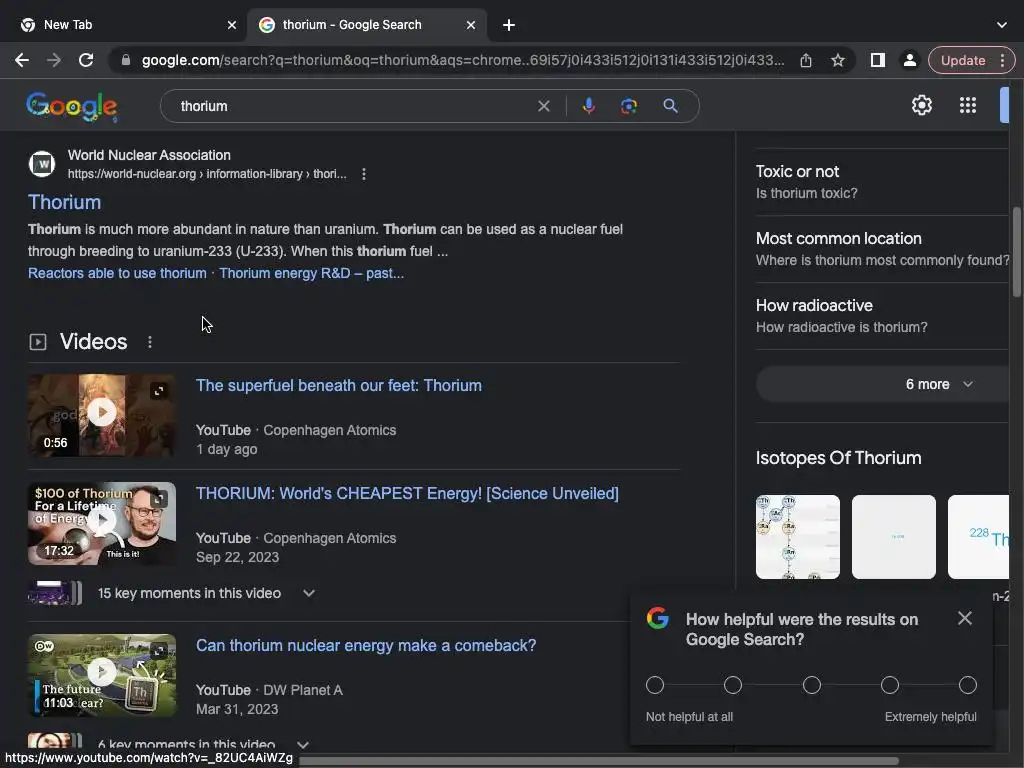Close the thorium Google Search tab
The width and height of the screenshot is (1024, 768).
point(471,25)
